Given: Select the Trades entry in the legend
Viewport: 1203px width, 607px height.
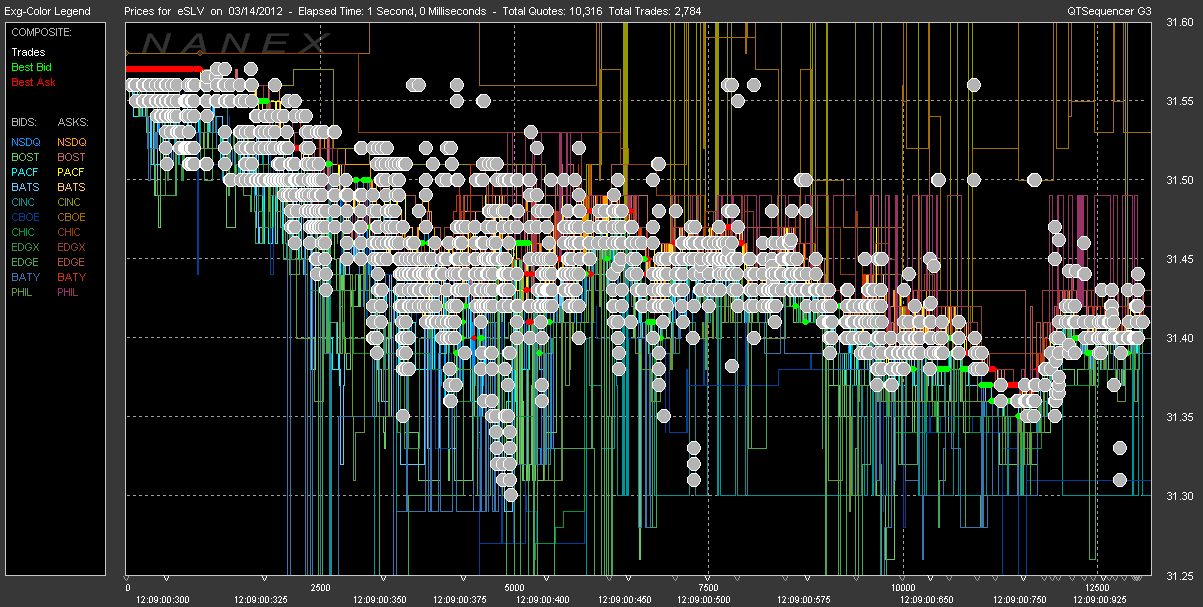Looking at the screenshot, I should point(27,51).
